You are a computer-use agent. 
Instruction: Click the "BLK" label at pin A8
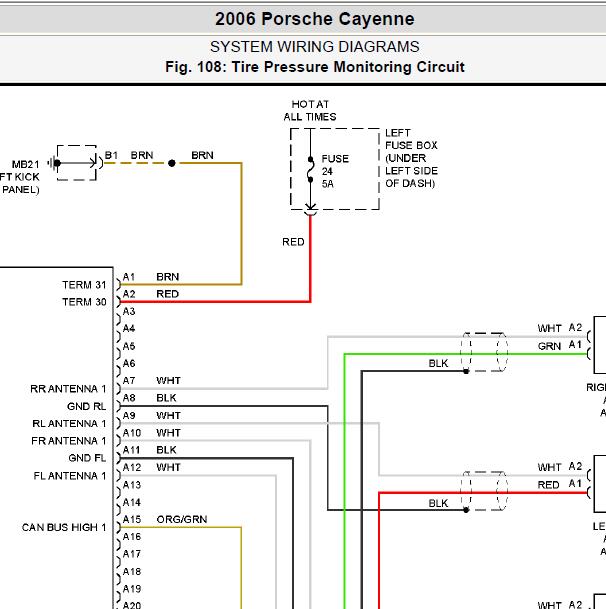click(166, 398)
